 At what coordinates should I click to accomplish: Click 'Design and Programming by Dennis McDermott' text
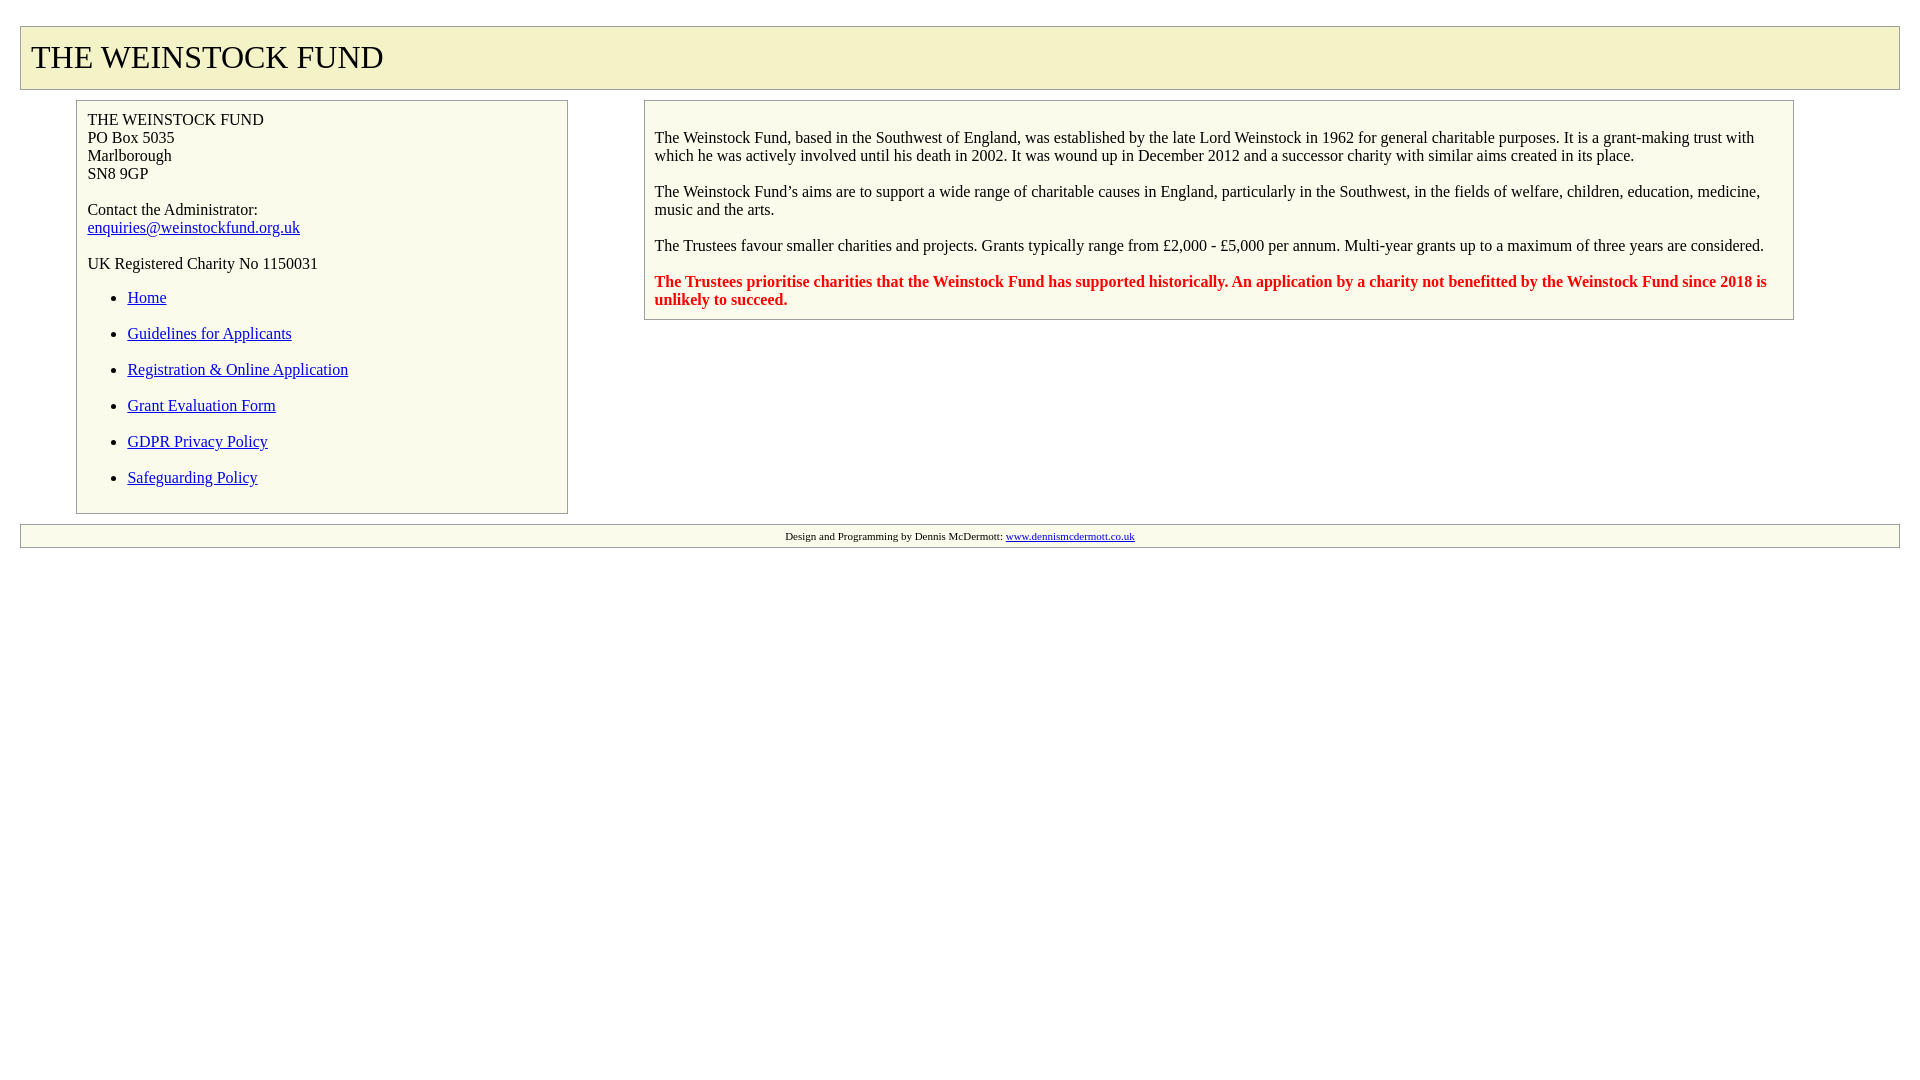tap(893, 537)
